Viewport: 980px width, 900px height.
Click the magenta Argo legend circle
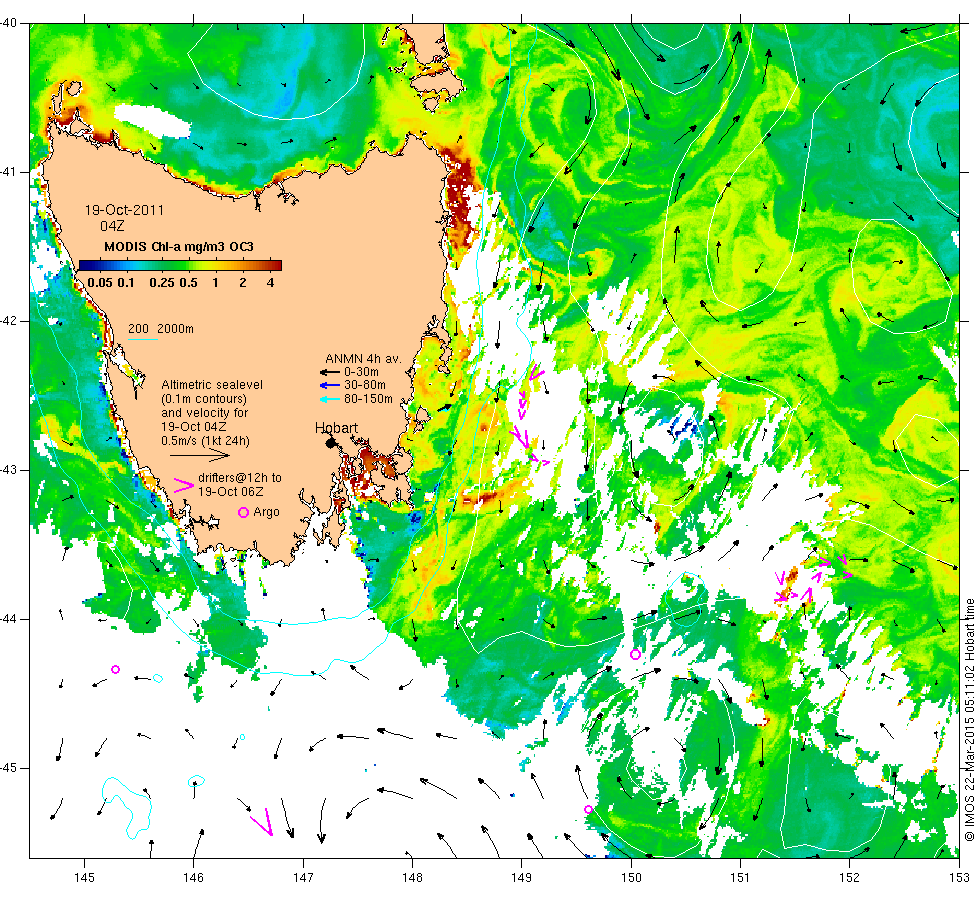pyautogui.click(x=244, y=512)
